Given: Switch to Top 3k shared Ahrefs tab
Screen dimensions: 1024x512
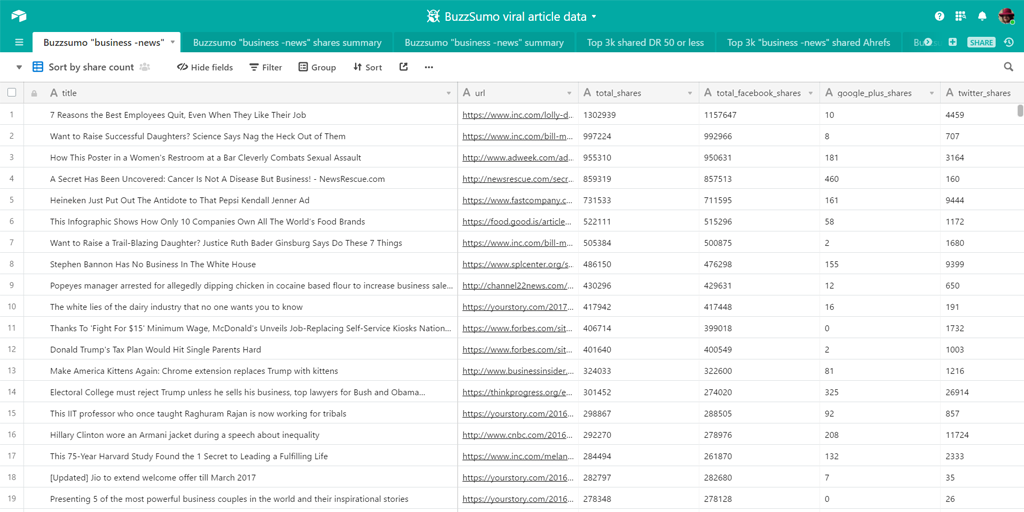Looking at the screenshot, I should pyautogui.click(x=808, y=42).
